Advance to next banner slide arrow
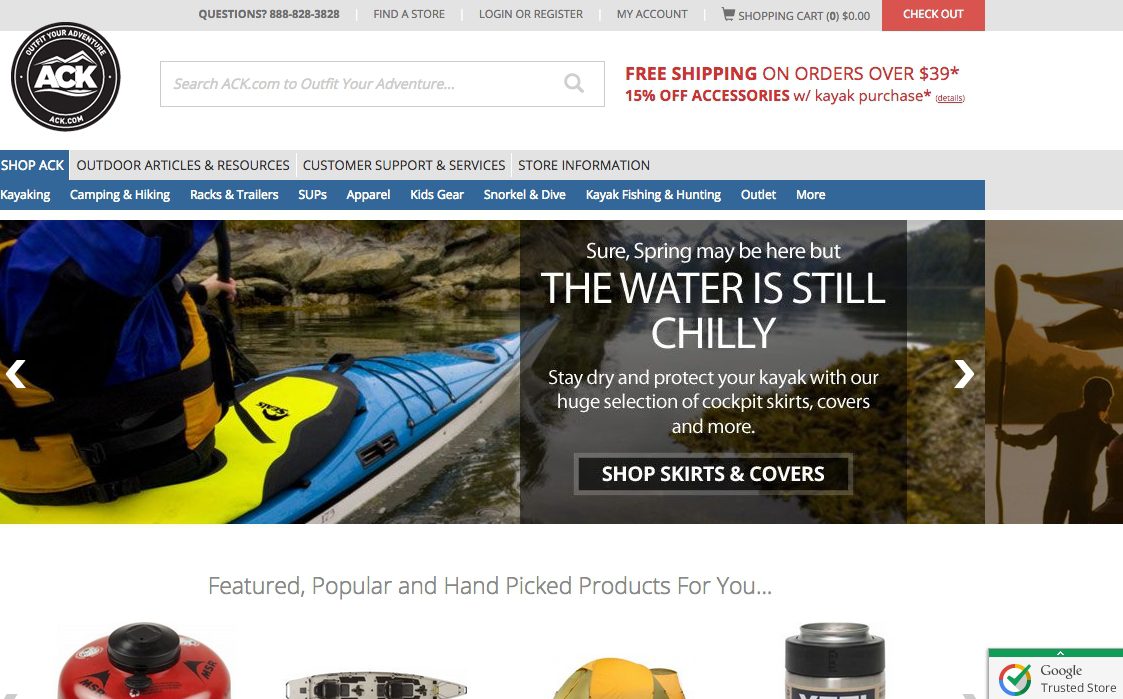This screenshot has width=1123, height=699. (x=964, y=373)
